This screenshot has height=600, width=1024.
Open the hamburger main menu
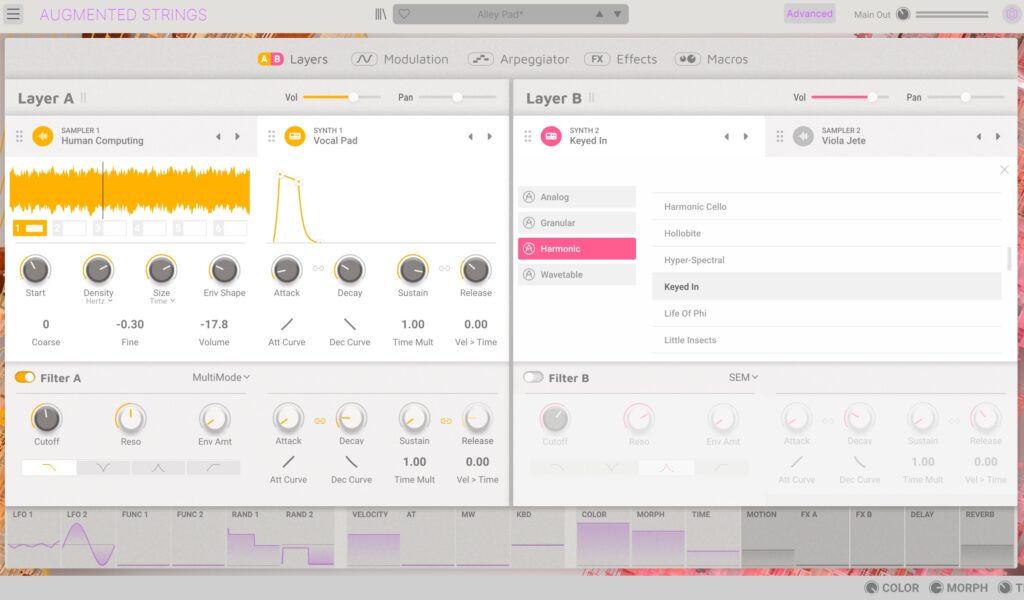pos(13,14)
